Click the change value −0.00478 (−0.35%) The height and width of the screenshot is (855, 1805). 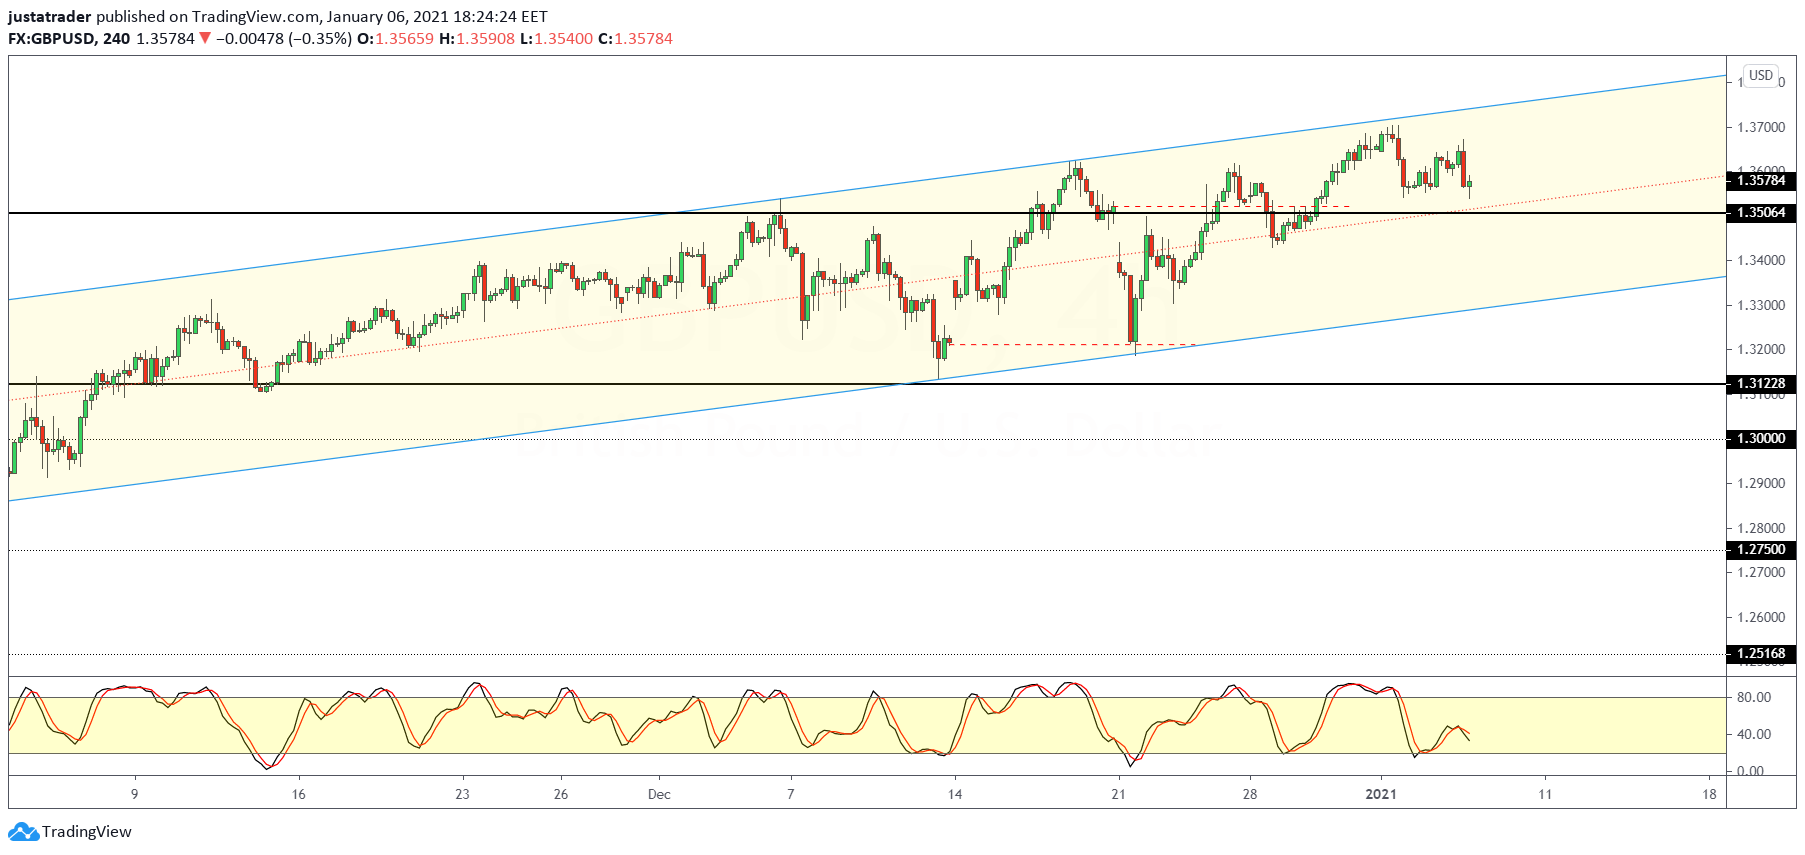283,39
